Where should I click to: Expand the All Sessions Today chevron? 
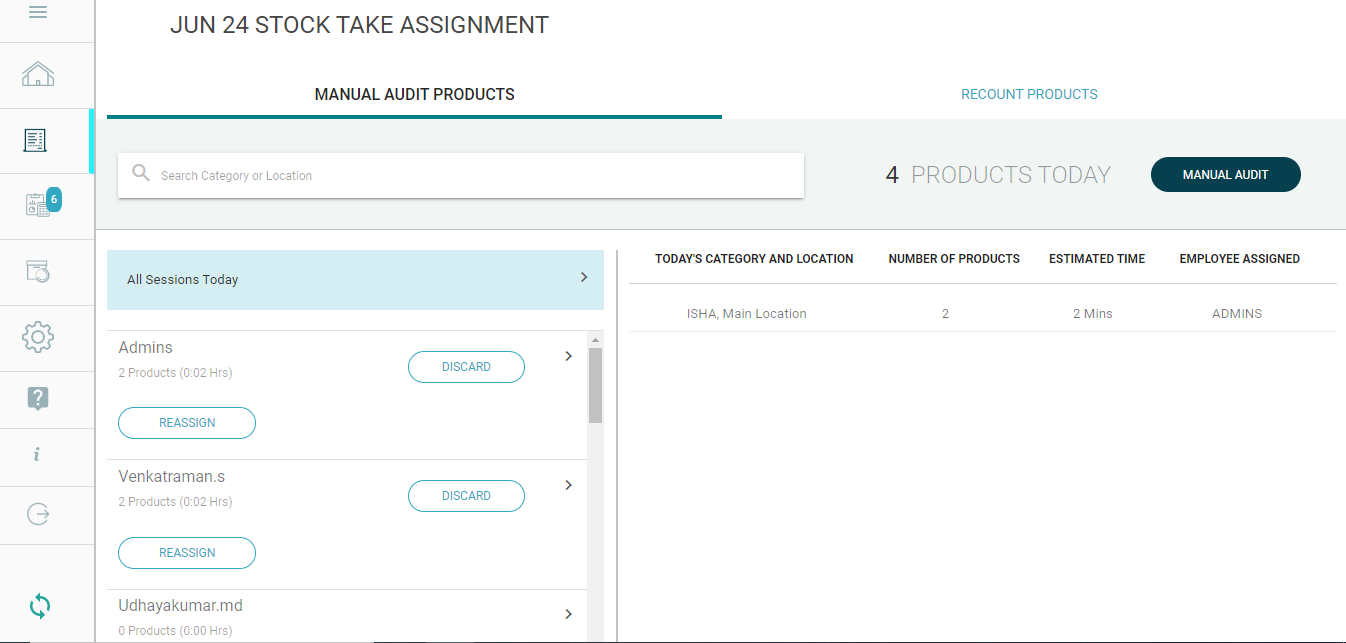tap(584, 278)
